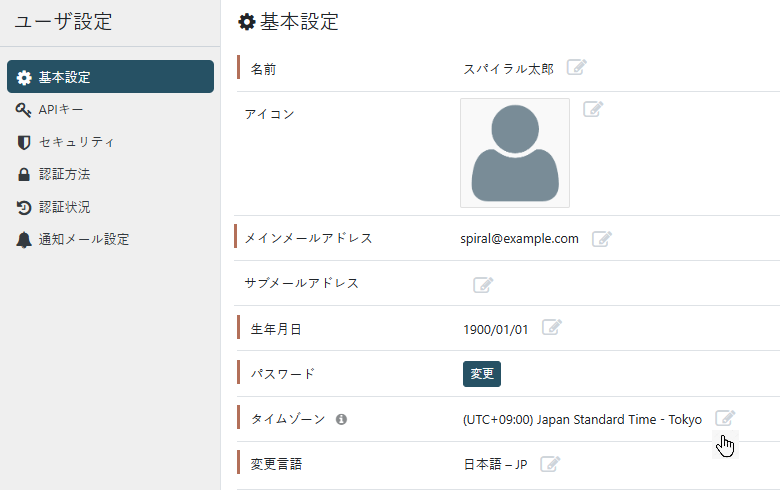Viewport: 780px width, 490px height.
Task: Click the lock icon beside 認証方法
Action: coord(24,175)
